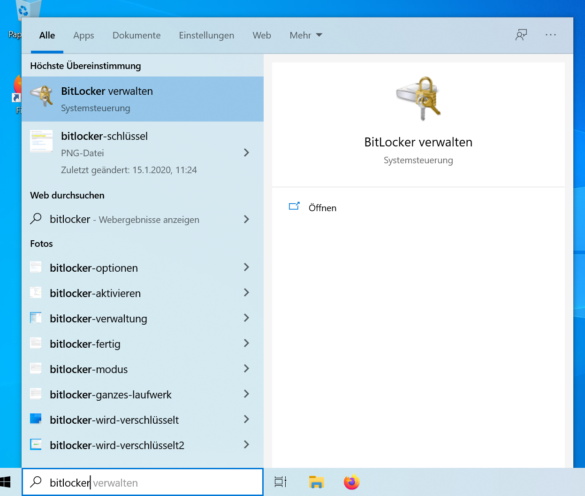Click the bitlocker-ganzes-laufwerk file icon
Screen dimensions: 585x496
click(x=36, y=394)
